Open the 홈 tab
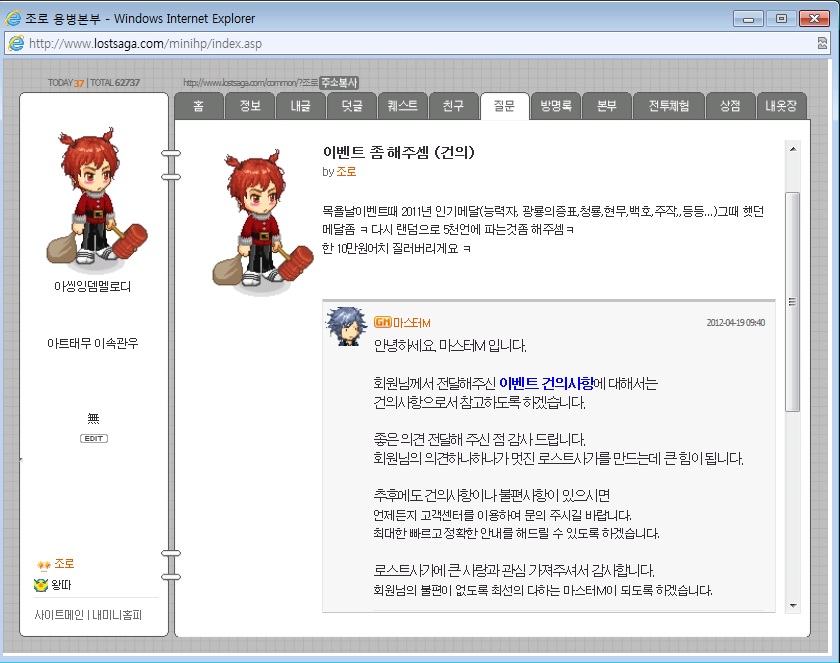The width and height of the screenshot is (840, 663). click(x=199, y=106)
